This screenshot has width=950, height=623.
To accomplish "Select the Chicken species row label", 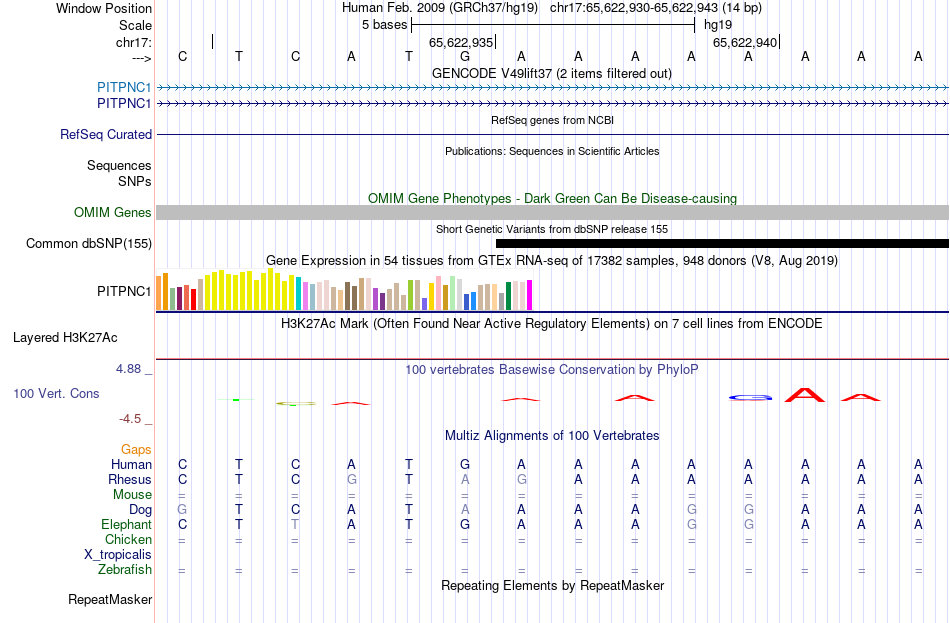I will coord(128,539).
